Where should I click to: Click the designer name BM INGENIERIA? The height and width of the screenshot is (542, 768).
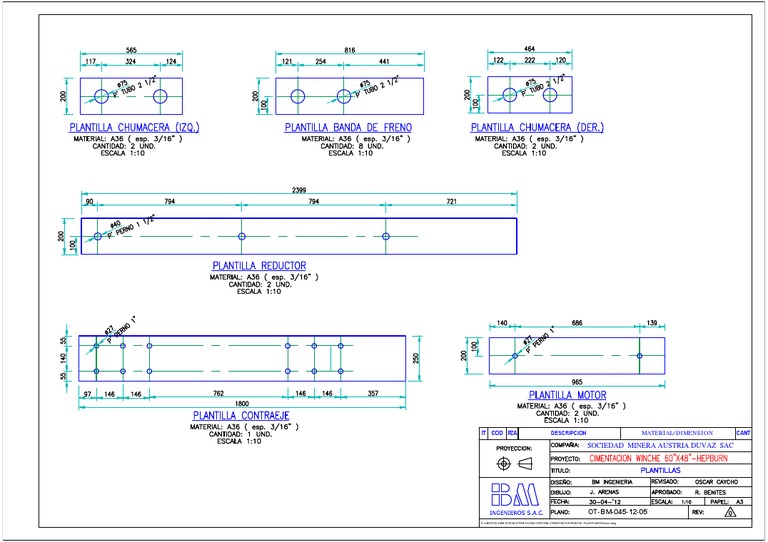pyautogui.click(x=612, y=482)
